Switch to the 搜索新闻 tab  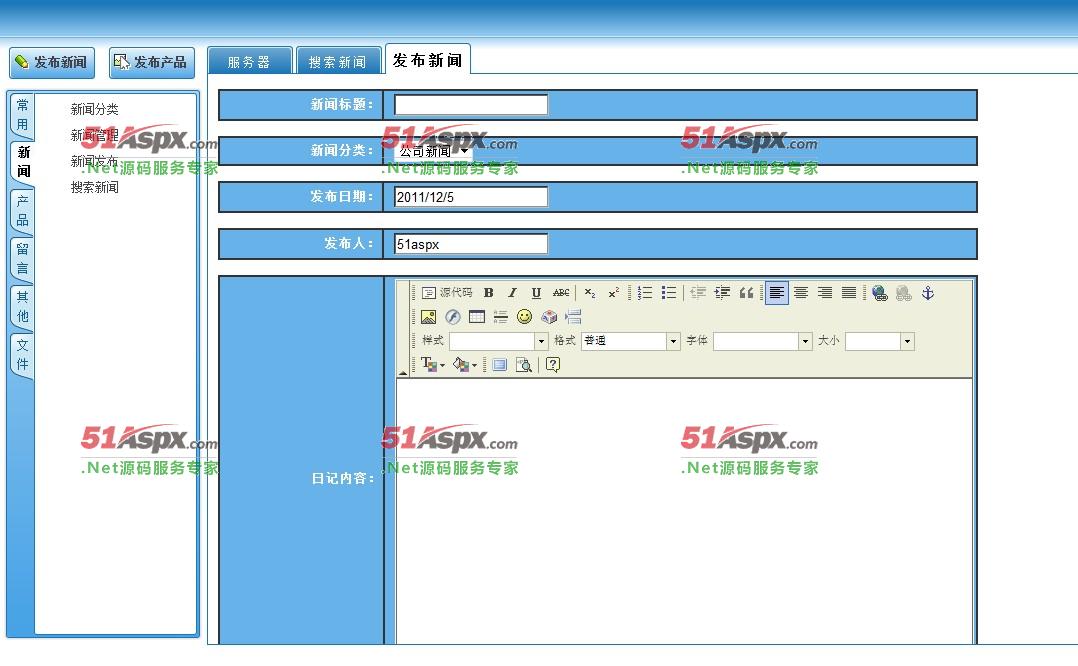338,60
